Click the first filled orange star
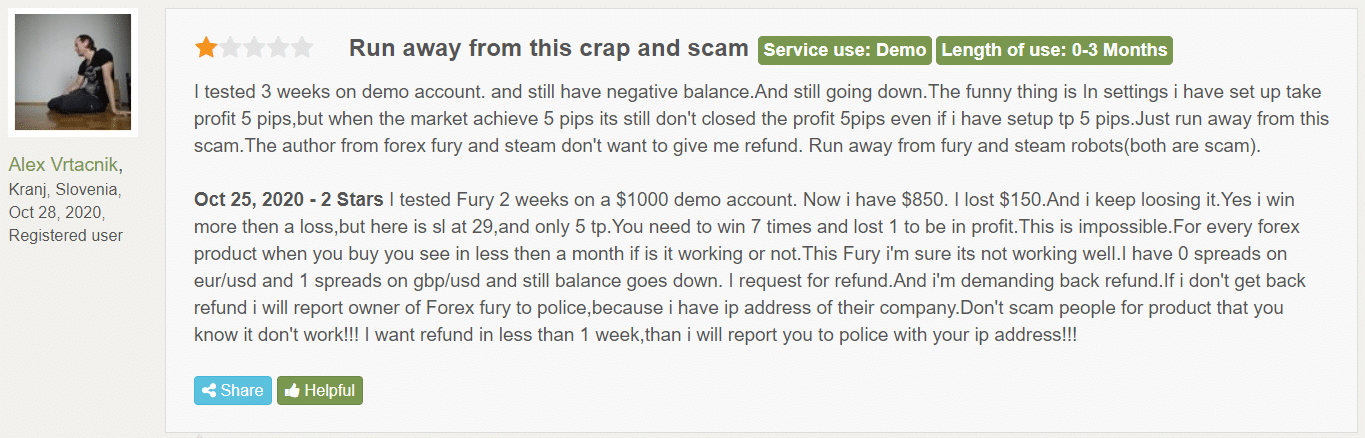 [x=206, y=47]
